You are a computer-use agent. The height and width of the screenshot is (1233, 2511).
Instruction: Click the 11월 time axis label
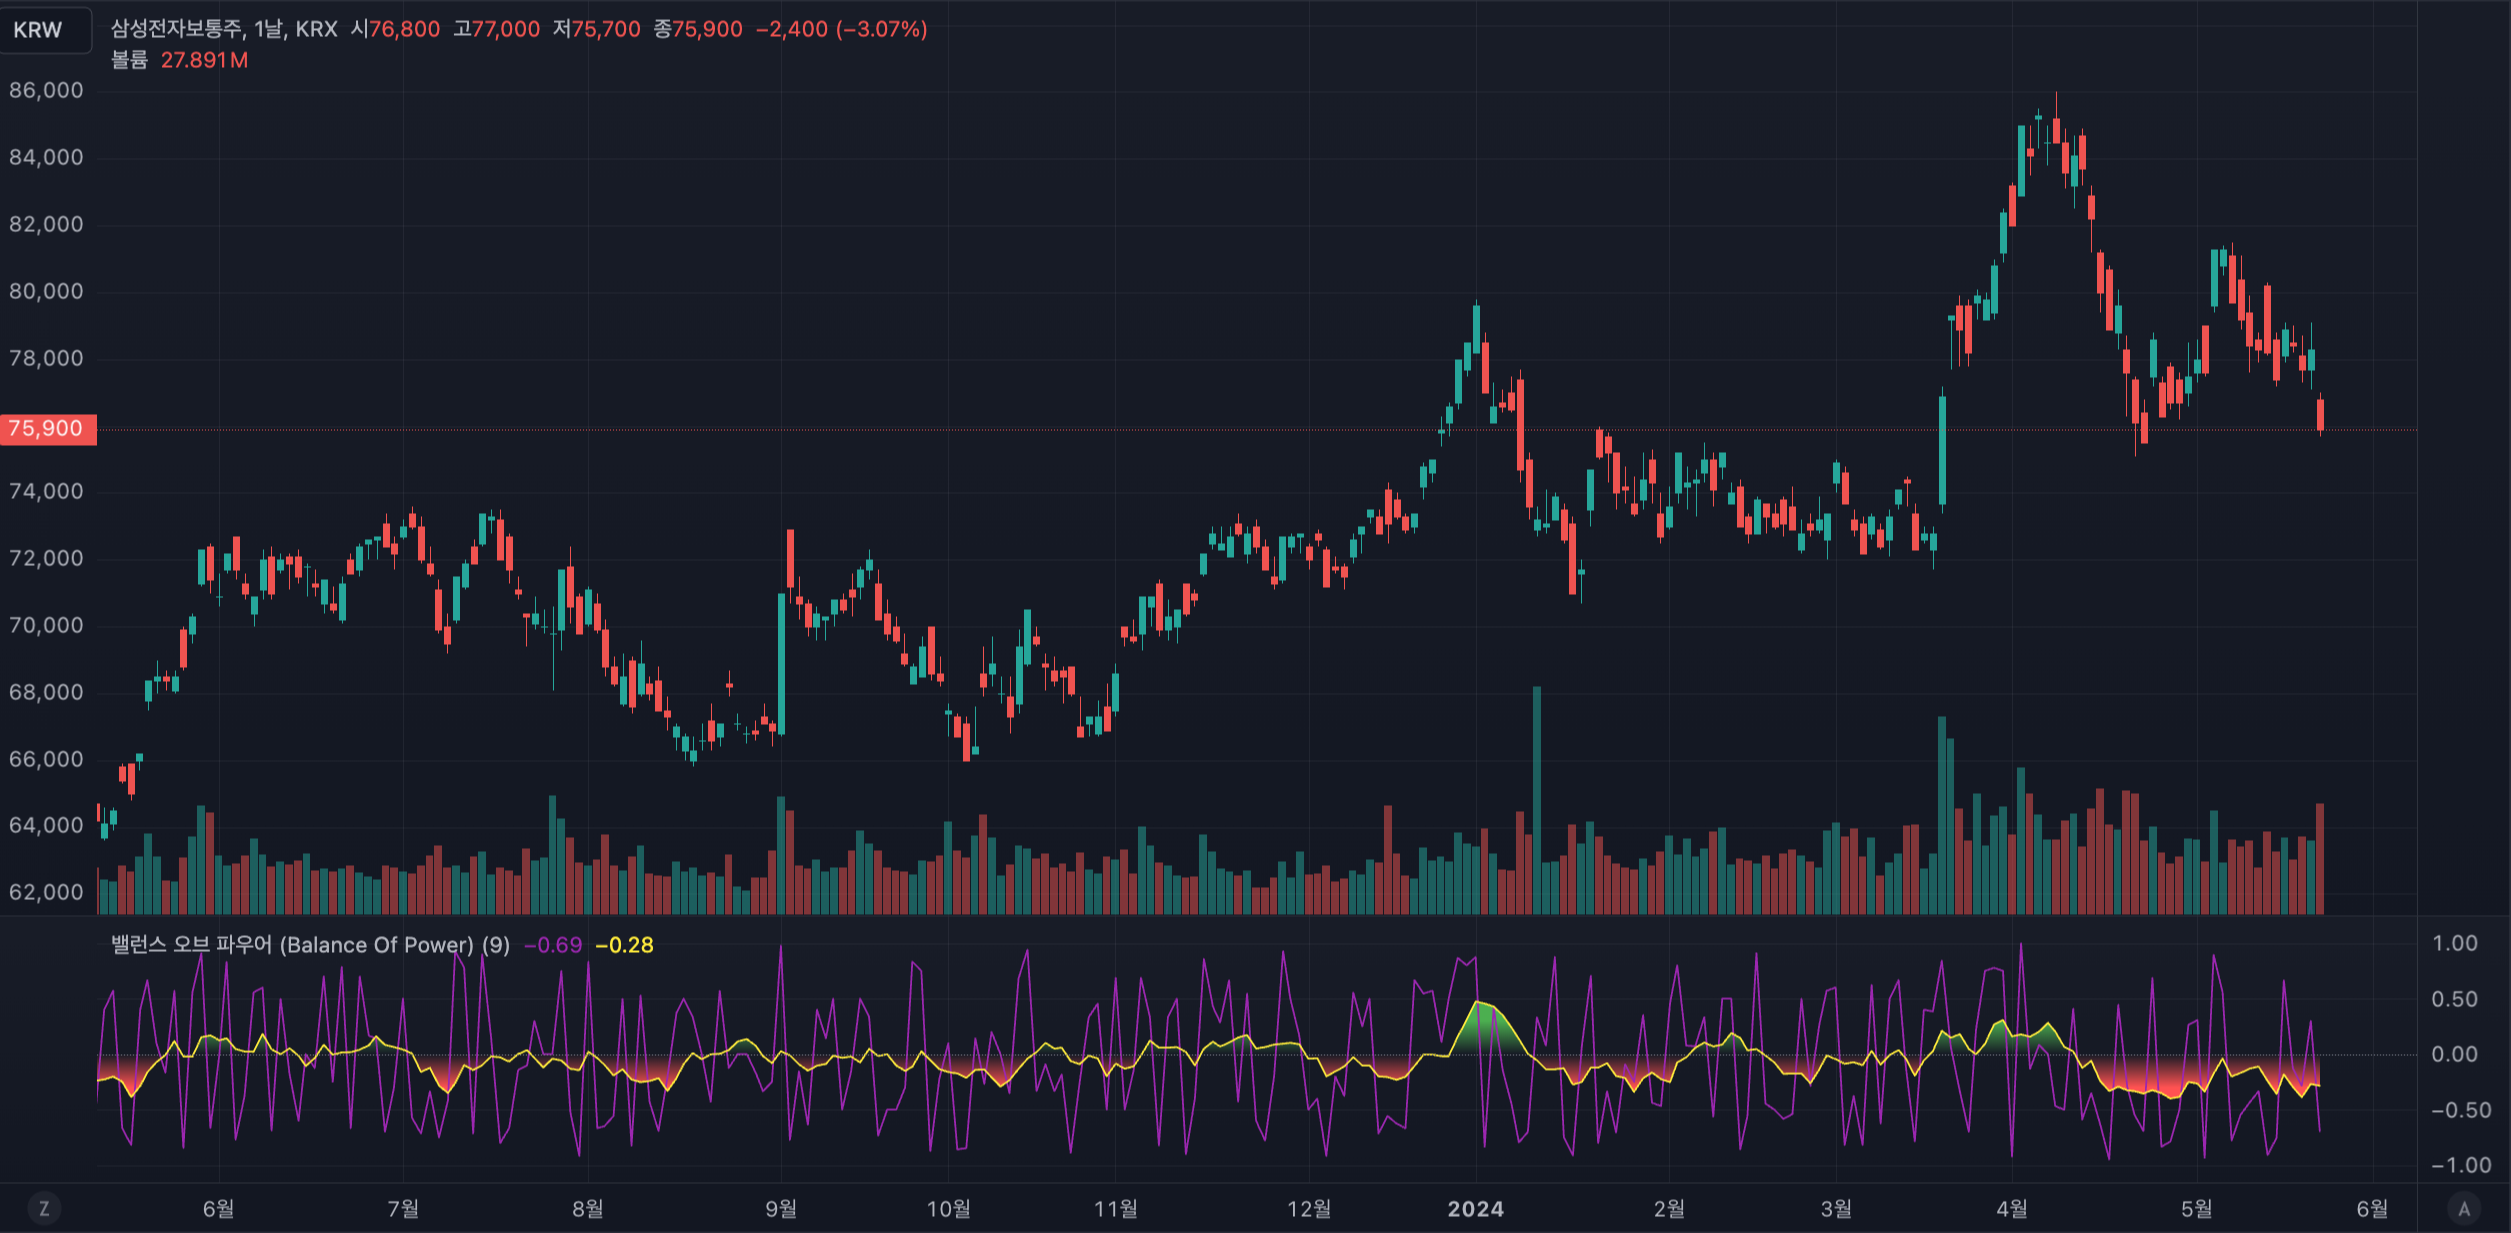point(1116,1209)
